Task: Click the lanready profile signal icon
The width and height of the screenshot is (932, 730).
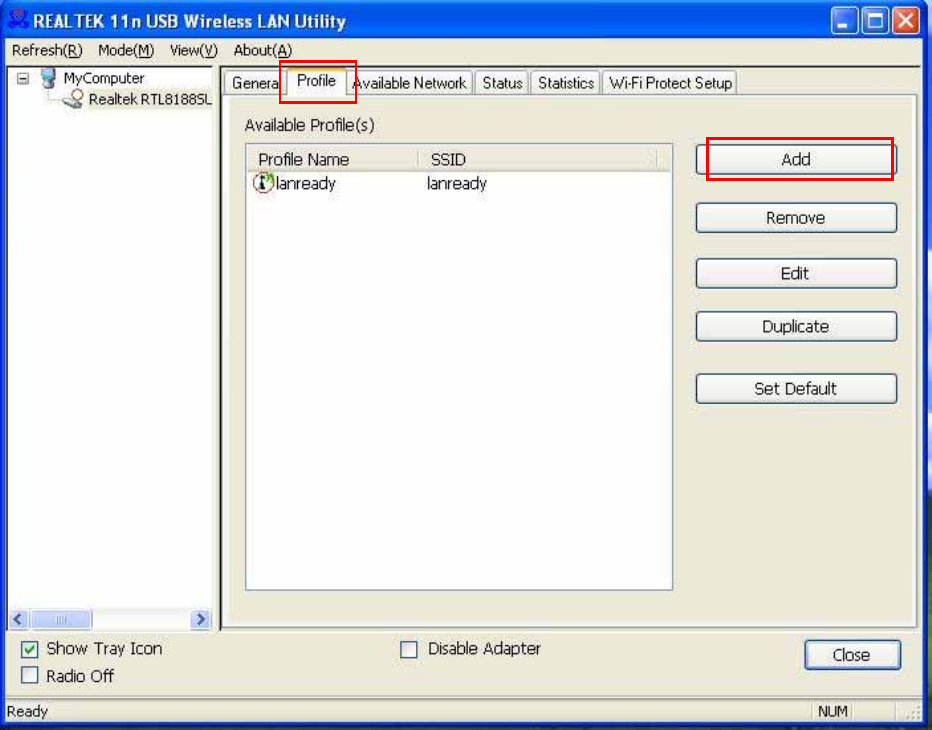Action: (263, 183)
